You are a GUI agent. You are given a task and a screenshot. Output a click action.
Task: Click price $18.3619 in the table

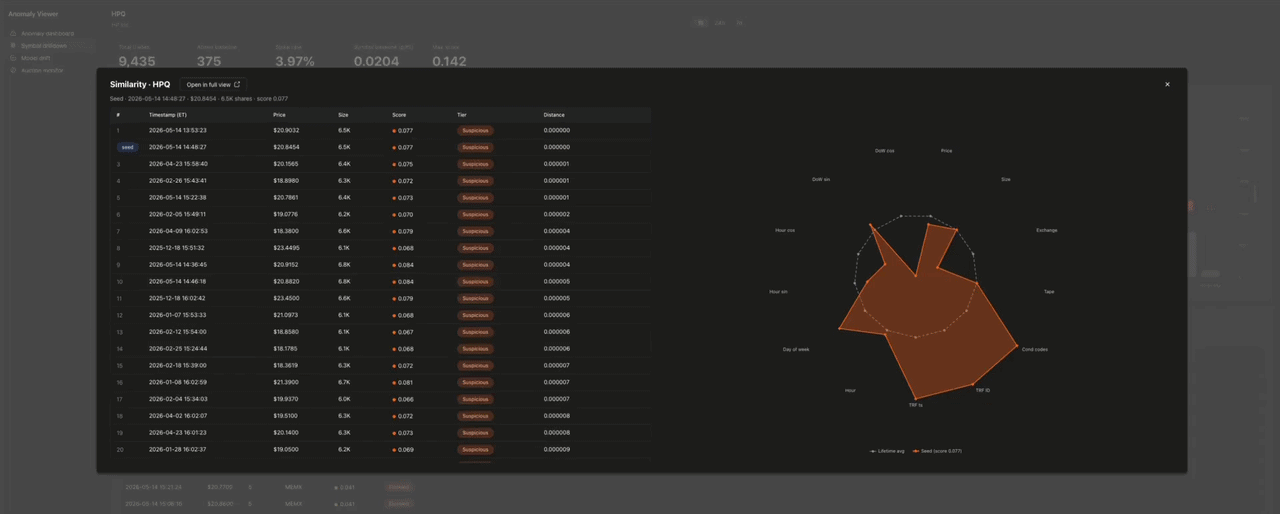(x=285, y=366)
